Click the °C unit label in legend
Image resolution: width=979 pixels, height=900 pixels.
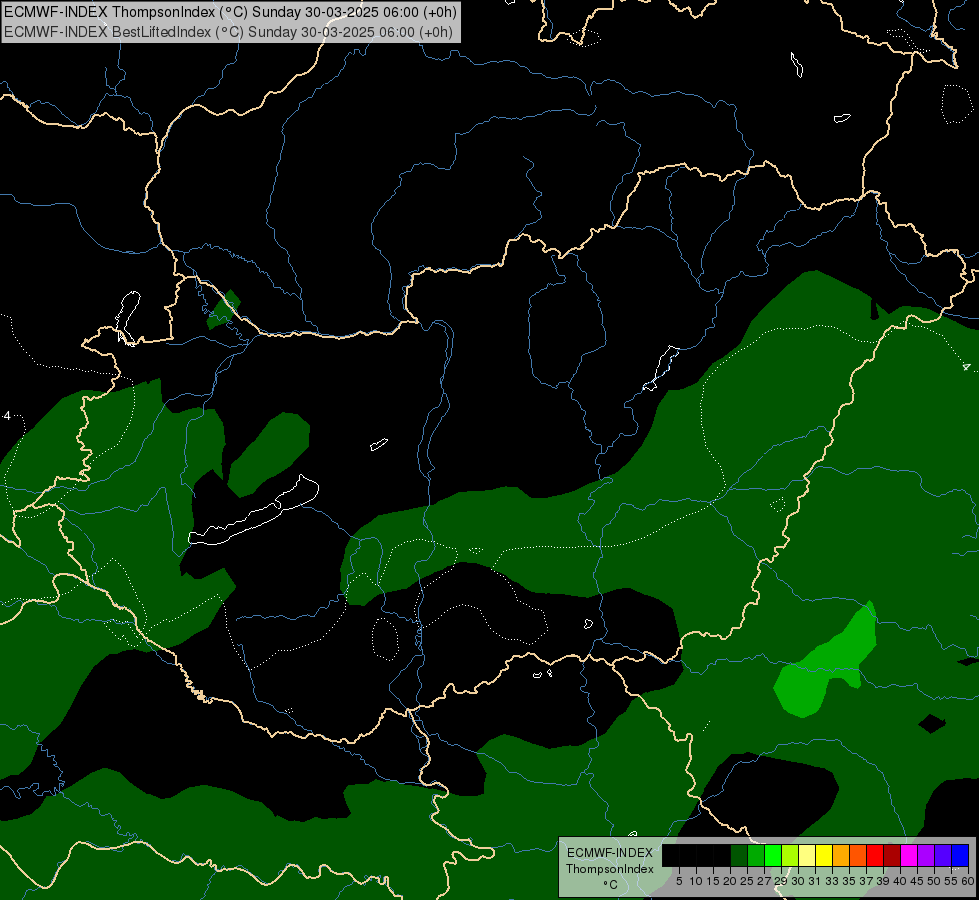pyautogui.click(x=611, y=884)
